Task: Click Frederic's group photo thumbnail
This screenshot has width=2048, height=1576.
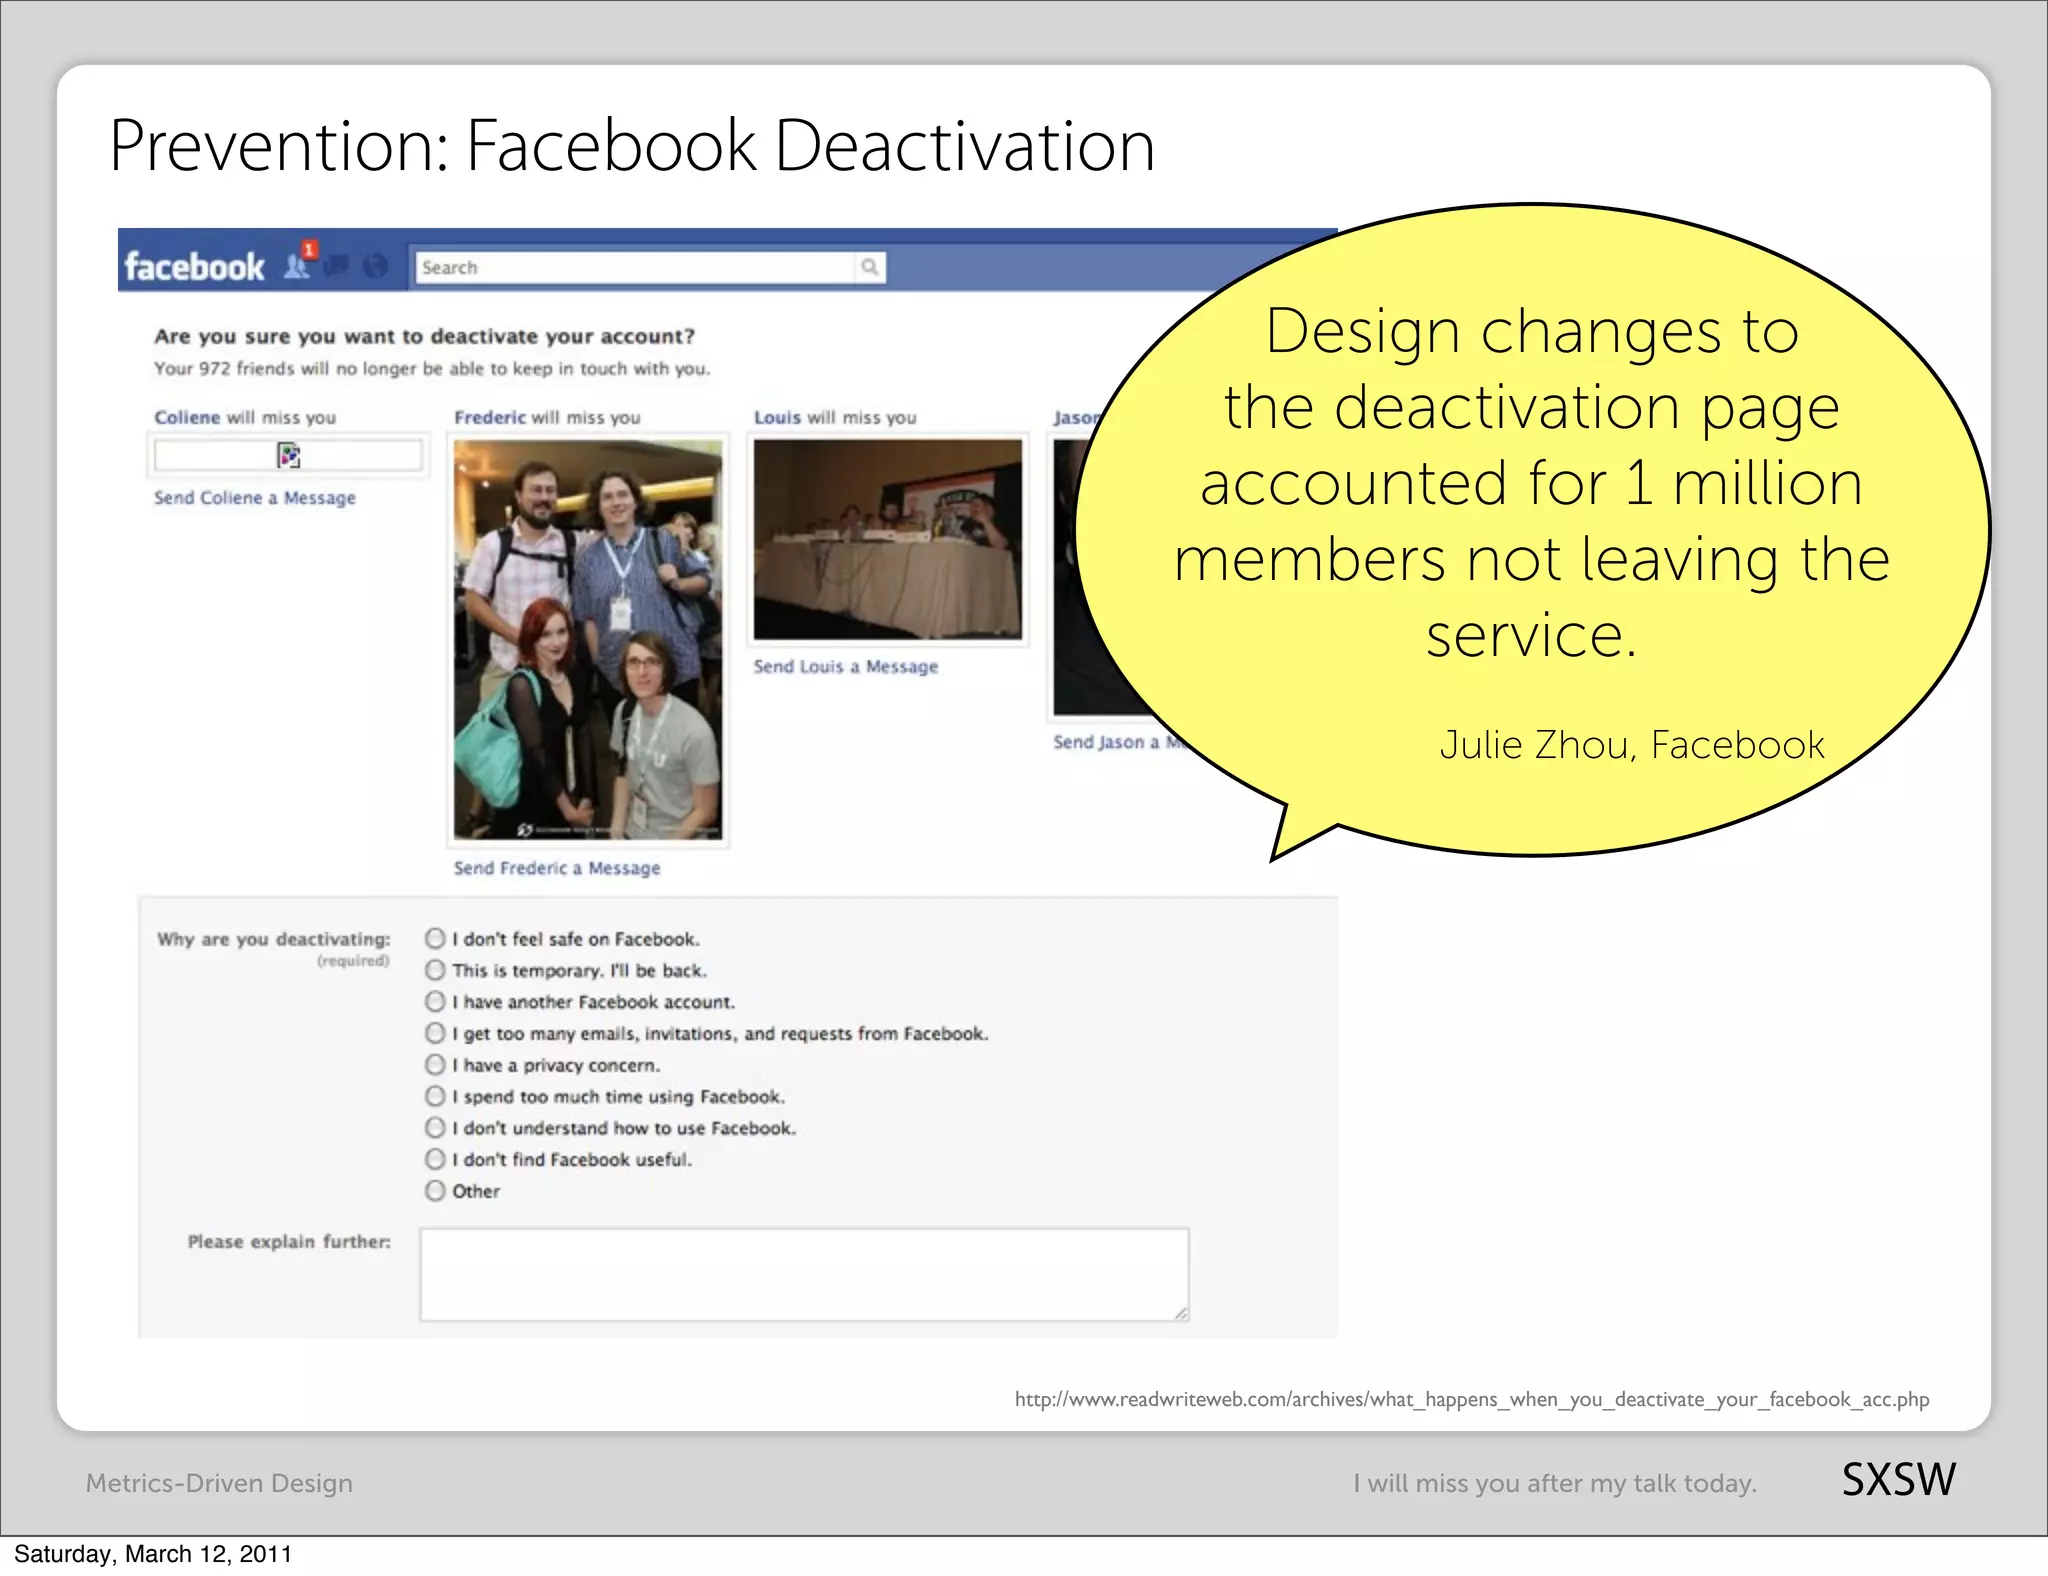Action: click(x=588, y=640)
